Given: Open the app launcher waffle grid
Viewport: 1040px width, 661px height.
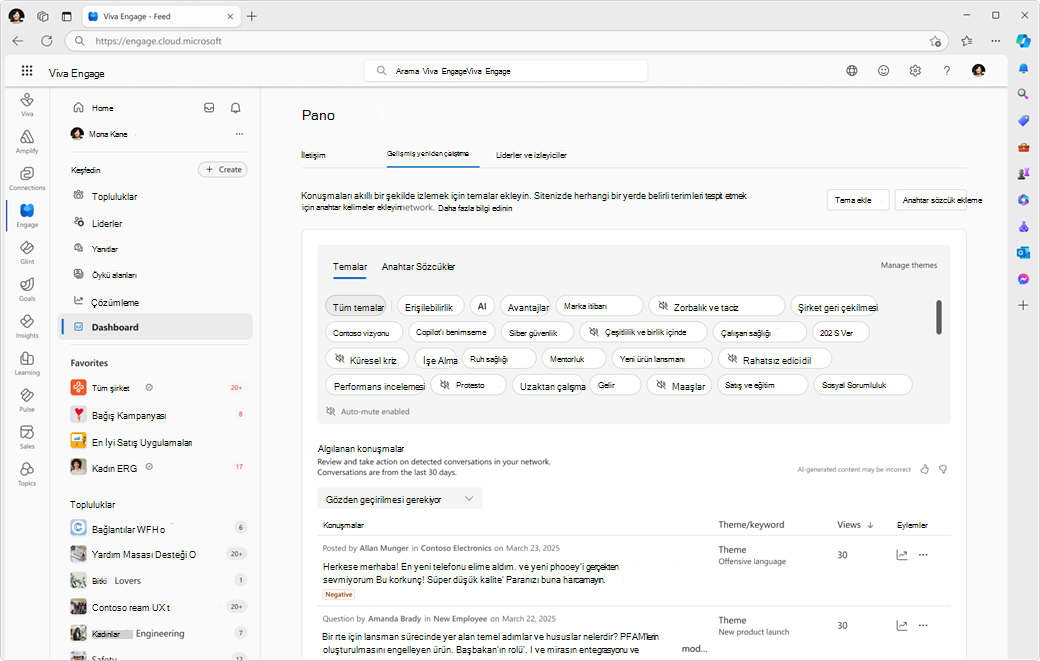Looking at the screenshot, I should click(27, 71).
